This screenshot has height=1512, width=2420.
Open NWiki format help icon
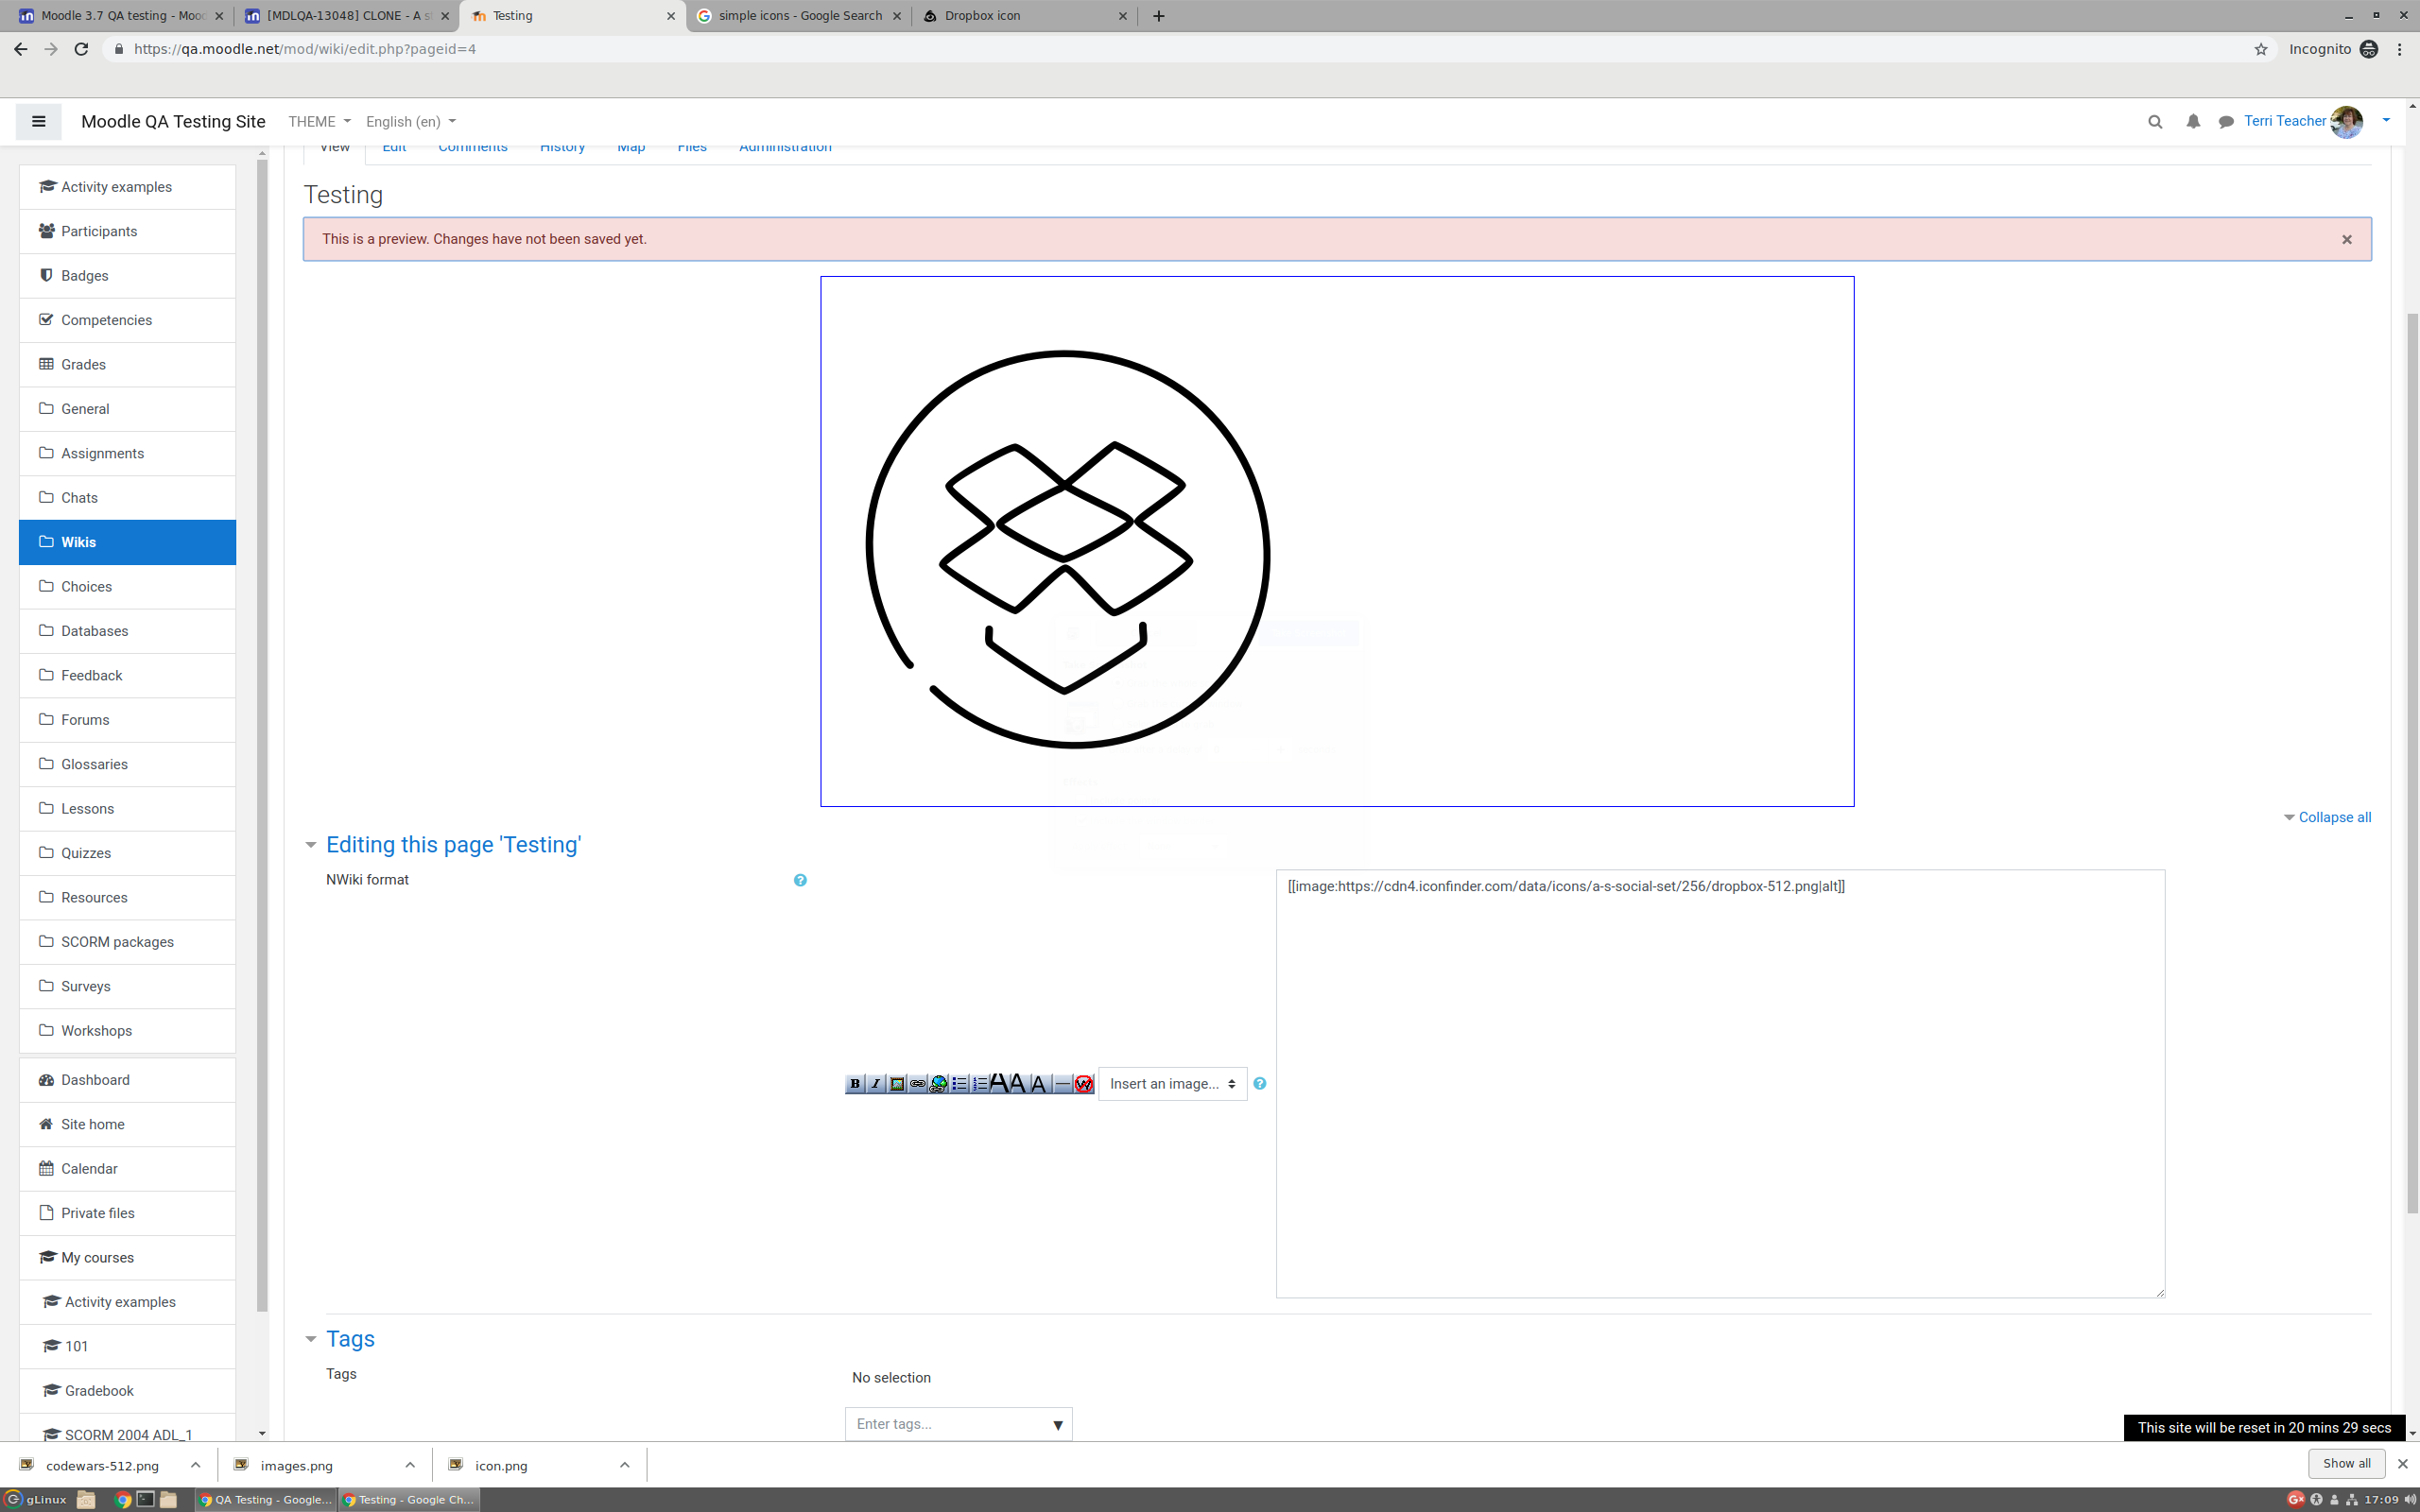point(800,880)
